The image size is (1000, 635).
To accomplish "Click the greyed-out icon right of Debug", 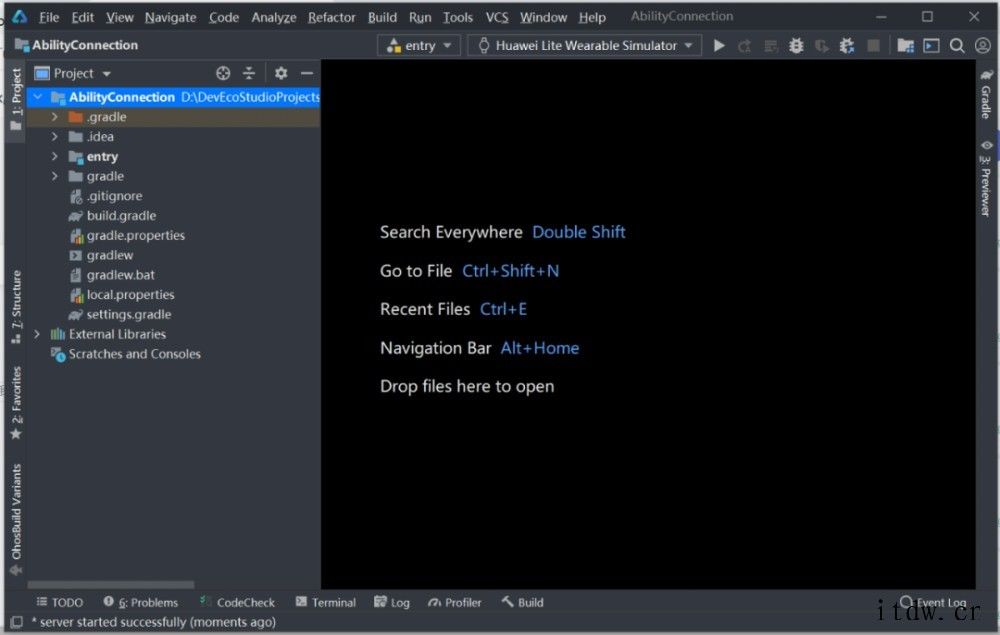I will (x=822, y=45).
